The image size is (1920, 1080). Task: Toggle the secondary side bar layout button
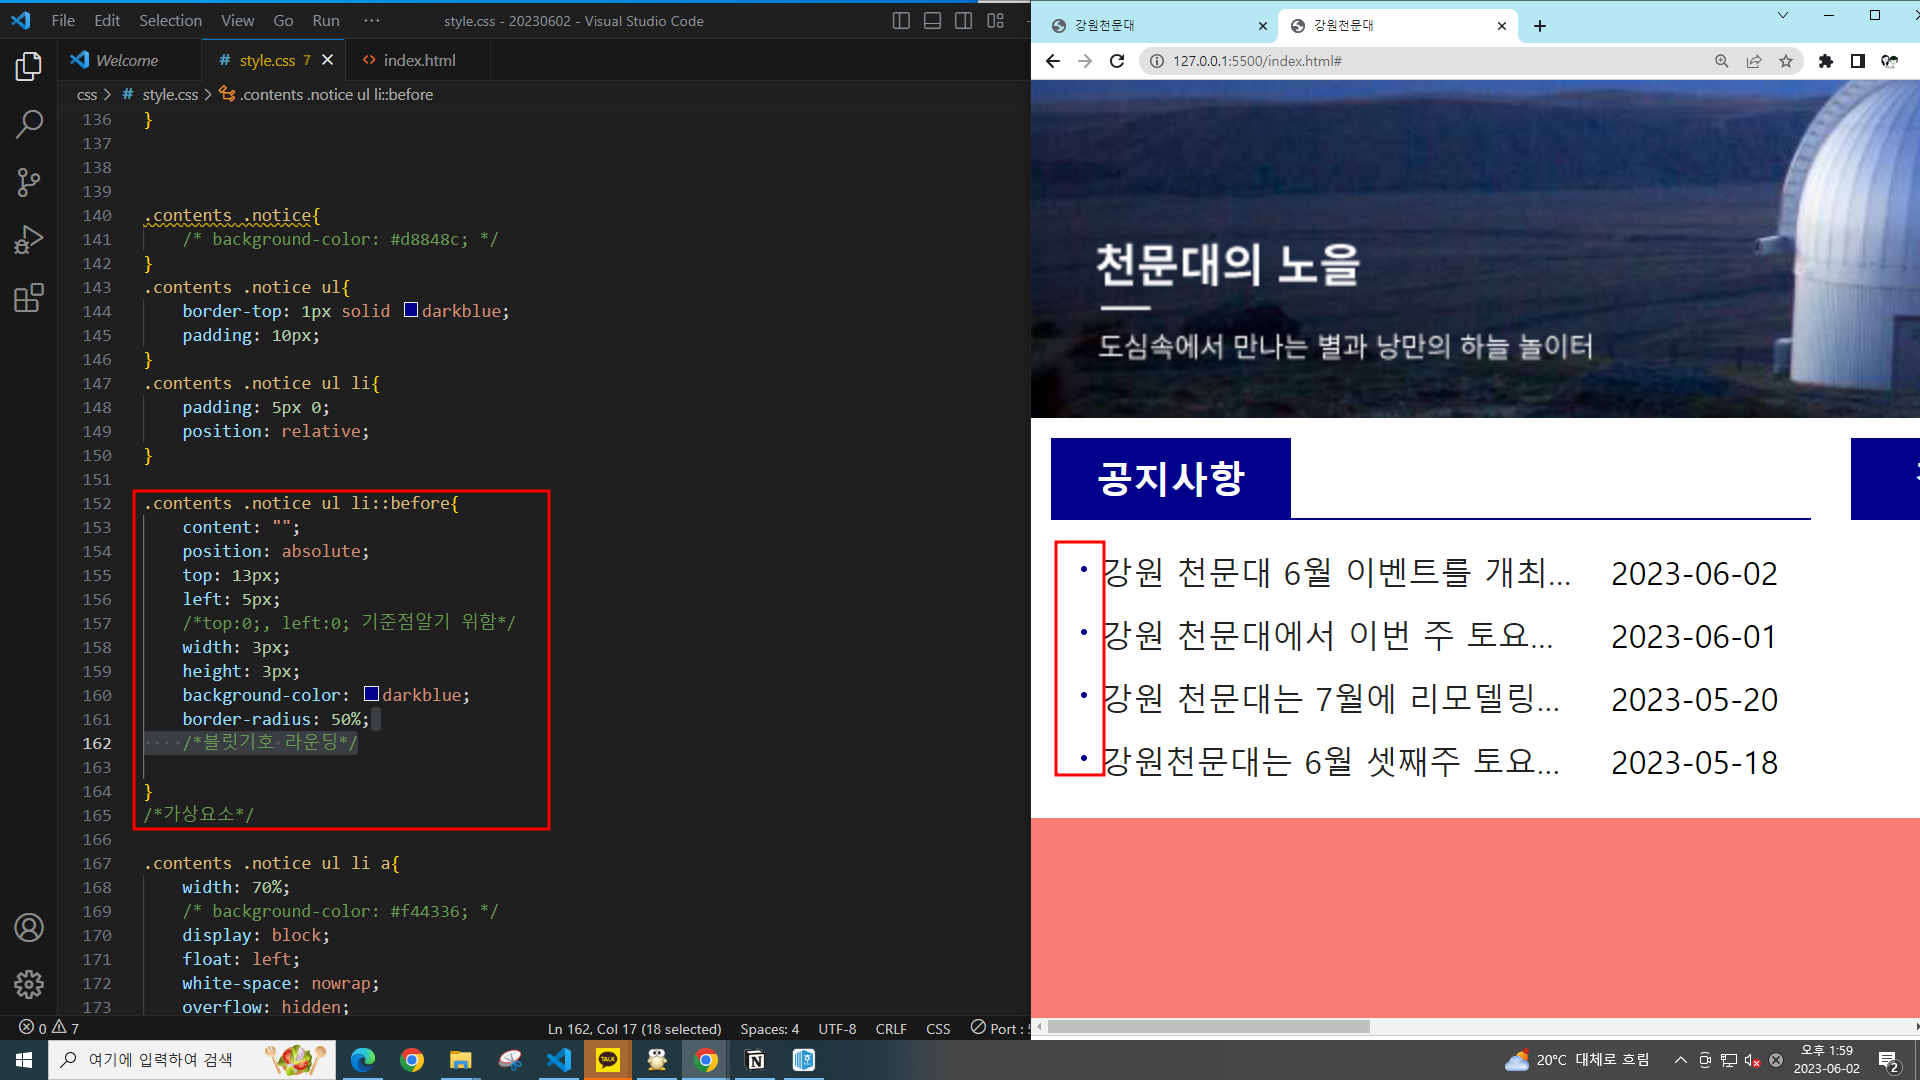coord(963,21)
